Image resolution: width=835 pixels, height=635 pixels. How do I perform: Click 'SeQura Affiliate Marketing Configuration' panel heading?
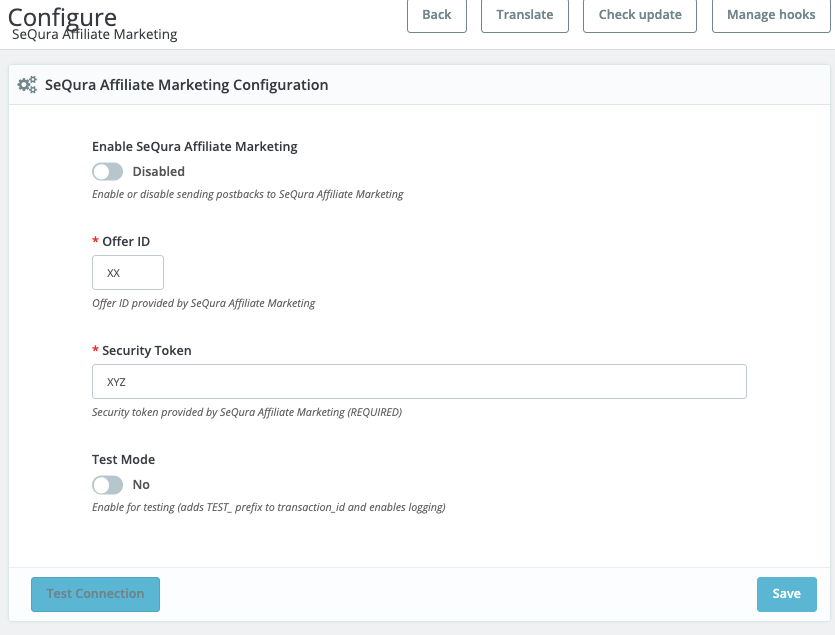tap(186, 85)
